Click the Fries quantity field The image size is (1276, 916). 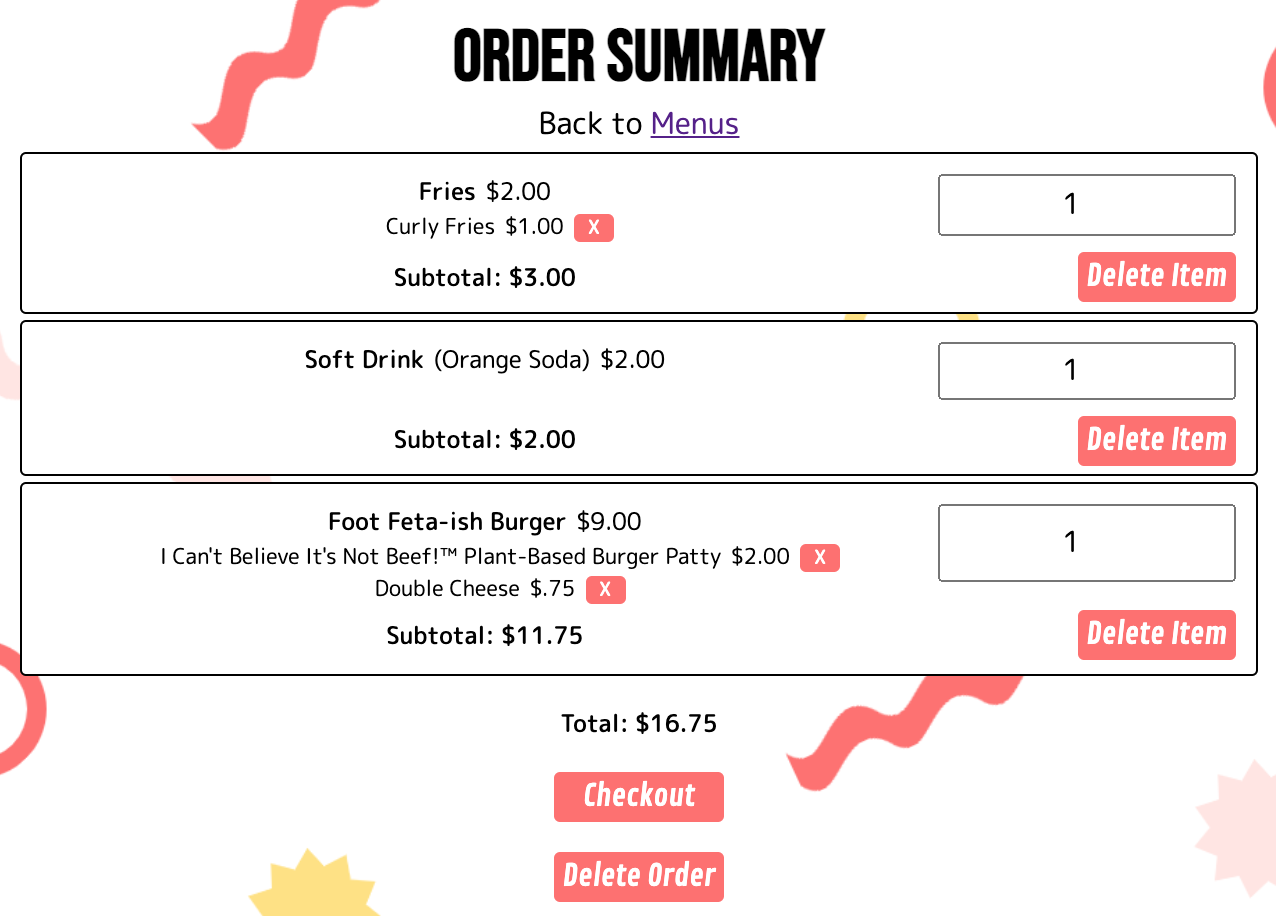1086,205
